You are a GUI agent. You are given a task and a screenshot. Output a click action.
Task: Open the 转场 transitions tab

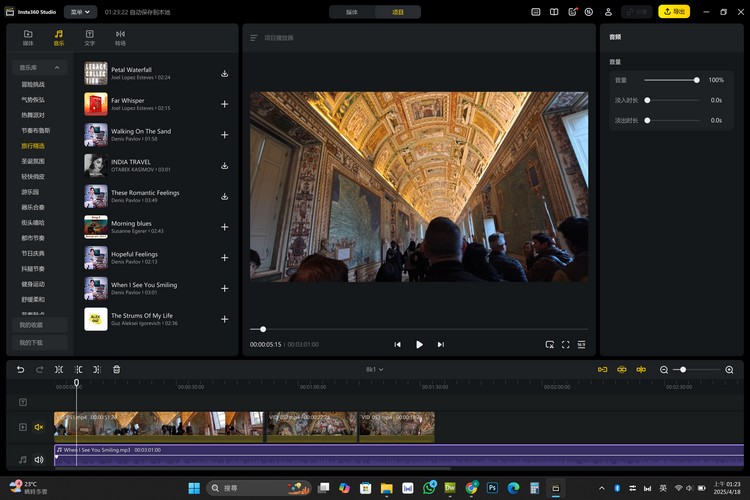coord(120,37)
